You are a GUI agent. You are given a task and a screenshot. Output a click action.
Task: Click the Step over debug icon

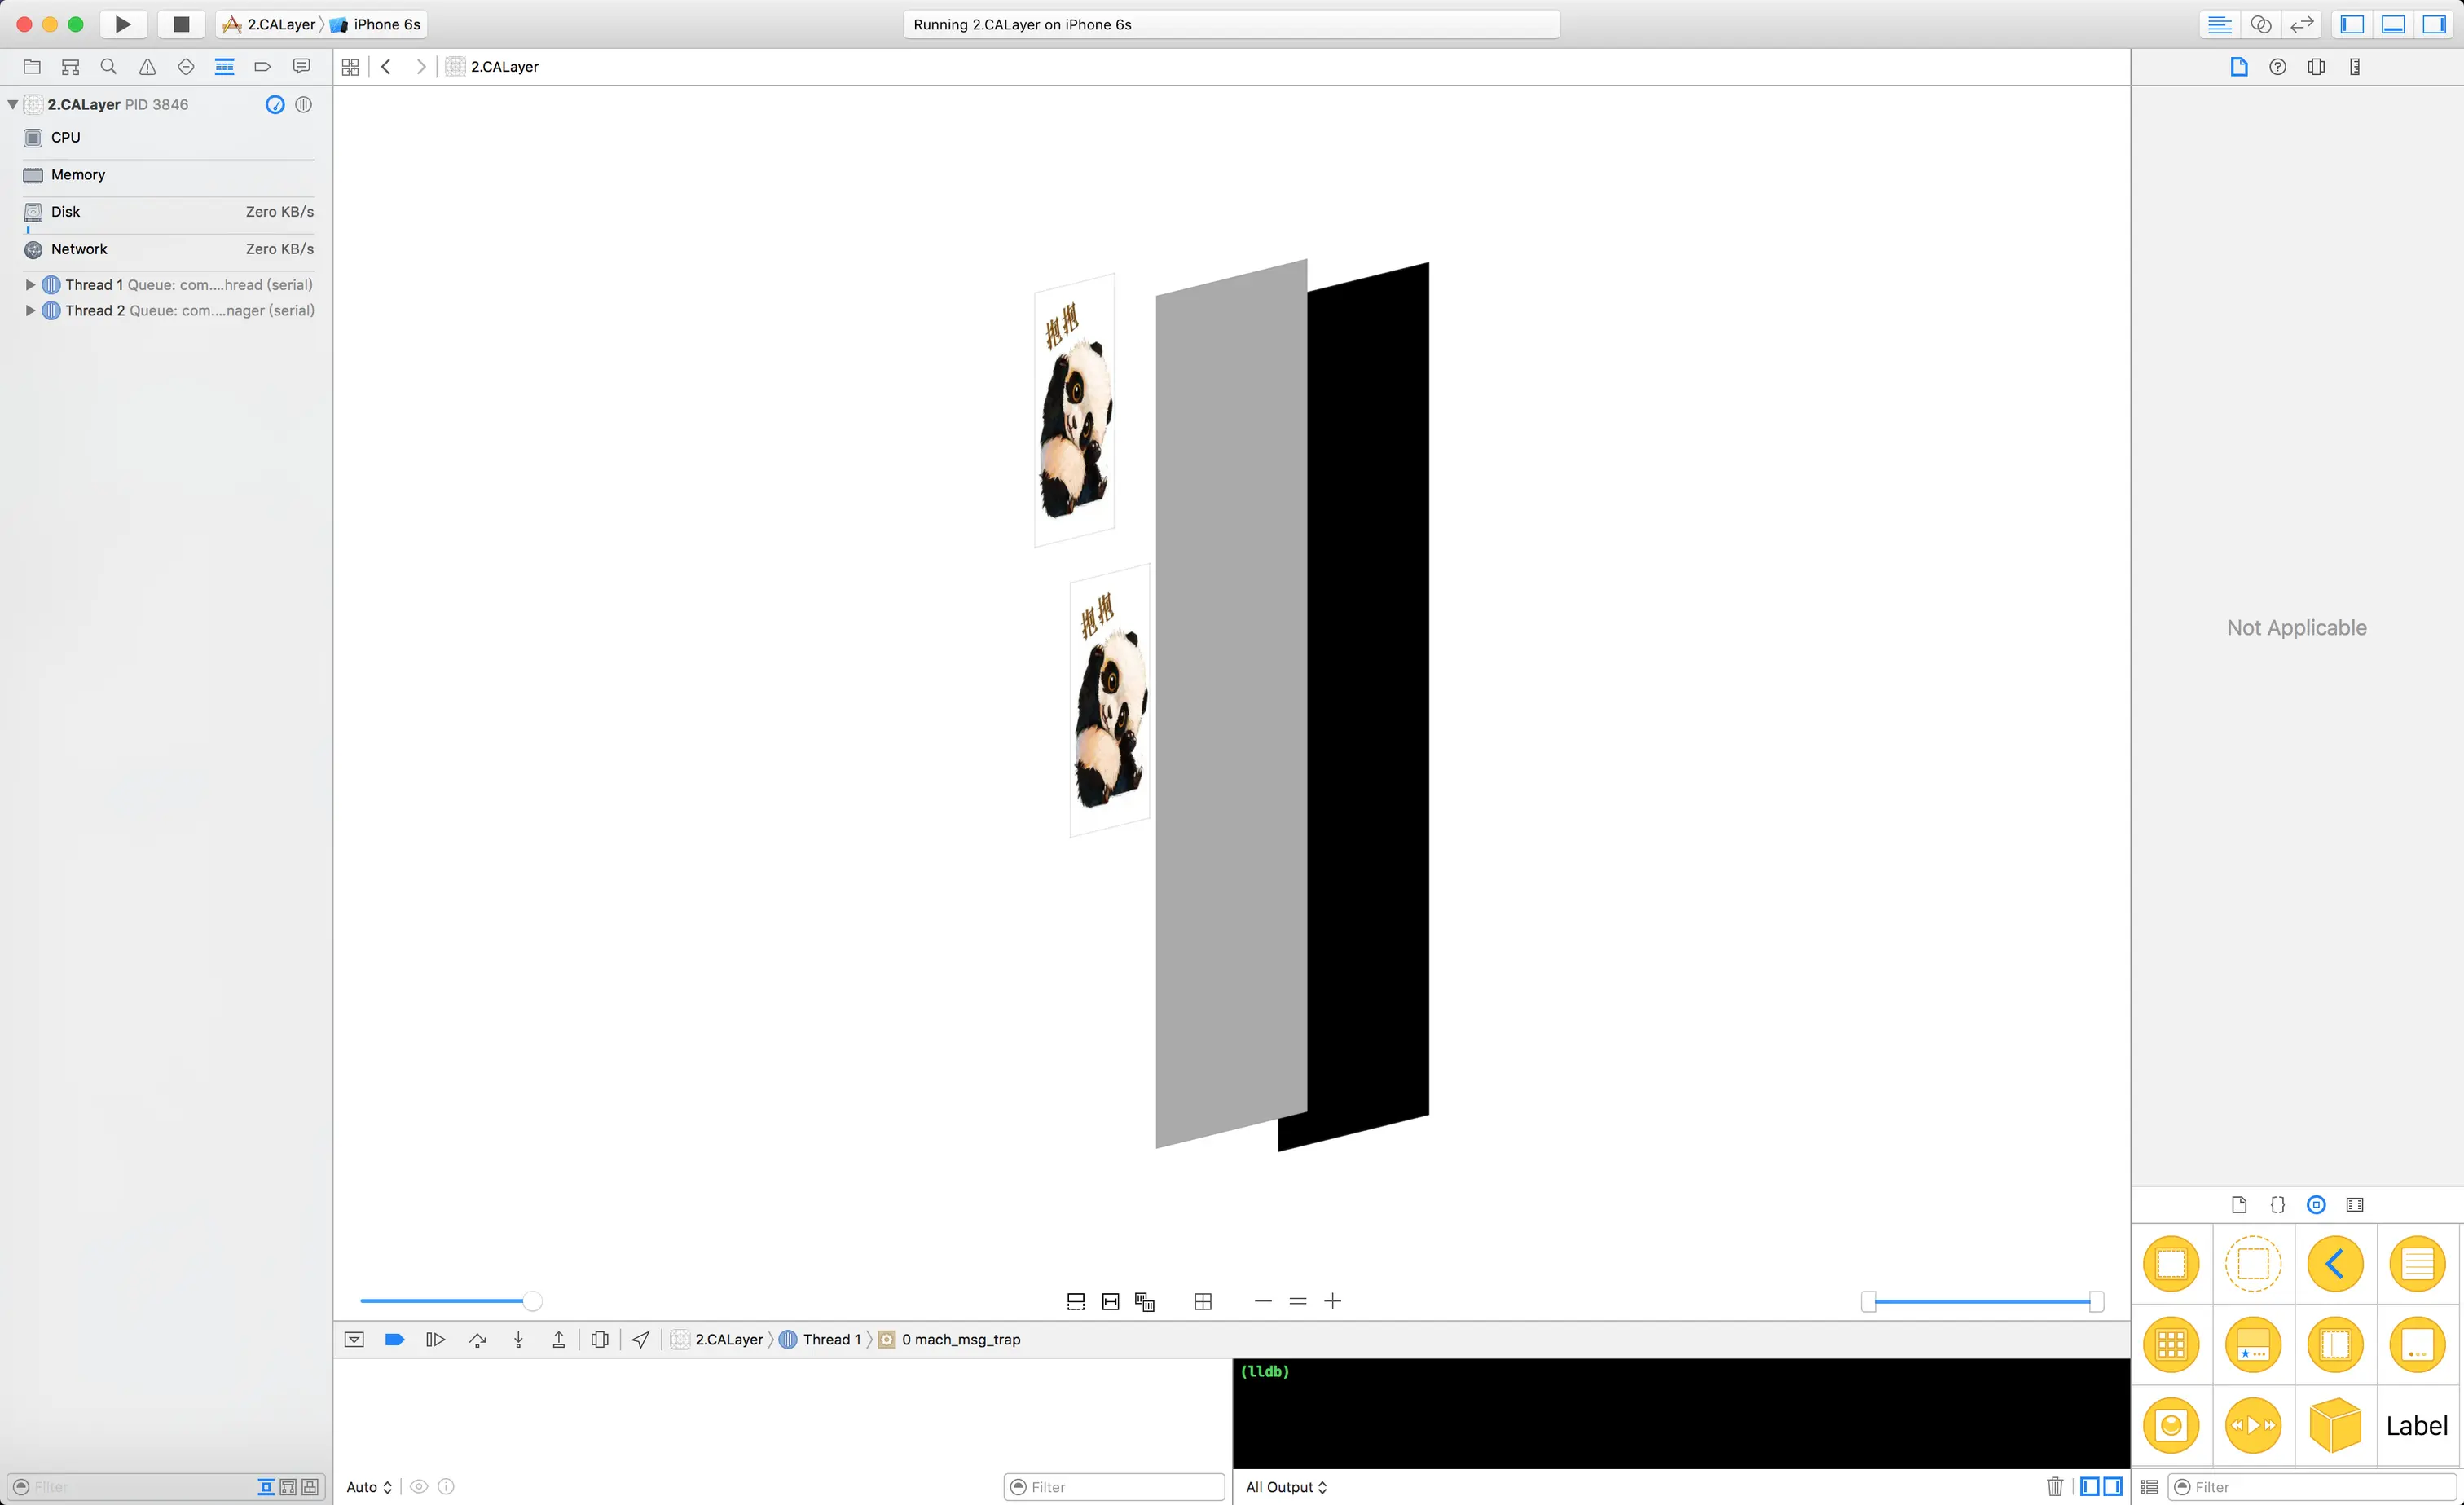[477, 1340]
